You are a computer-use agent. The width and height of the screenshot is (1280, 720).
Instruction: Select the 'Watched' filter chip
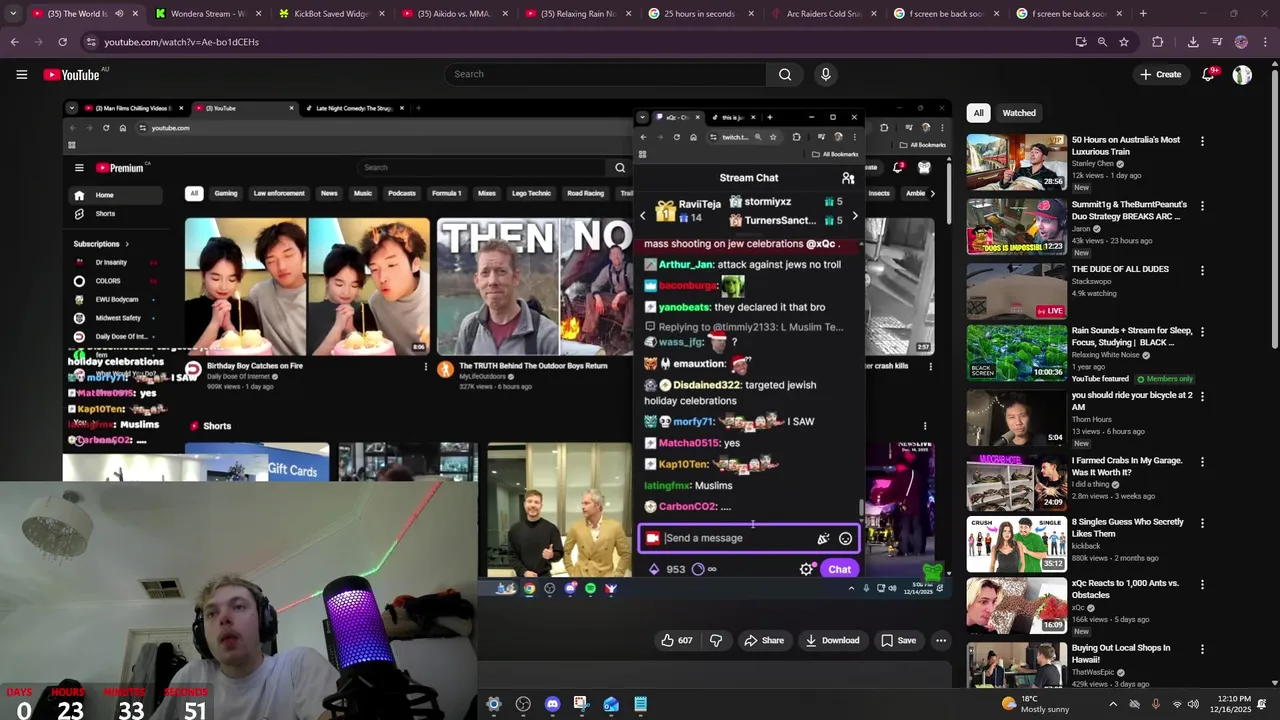pos(1019,113)
